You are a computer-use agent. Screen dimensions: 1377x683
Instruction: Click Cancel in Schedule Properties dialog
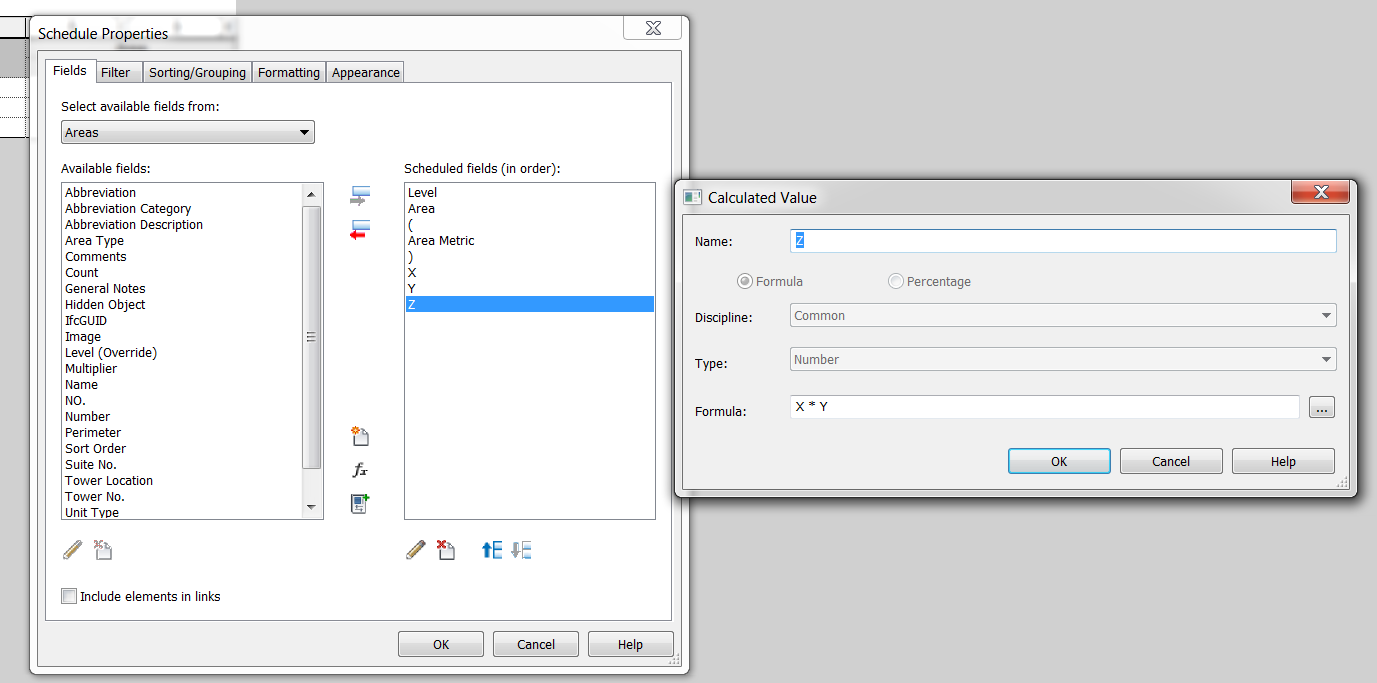[536, 644]
